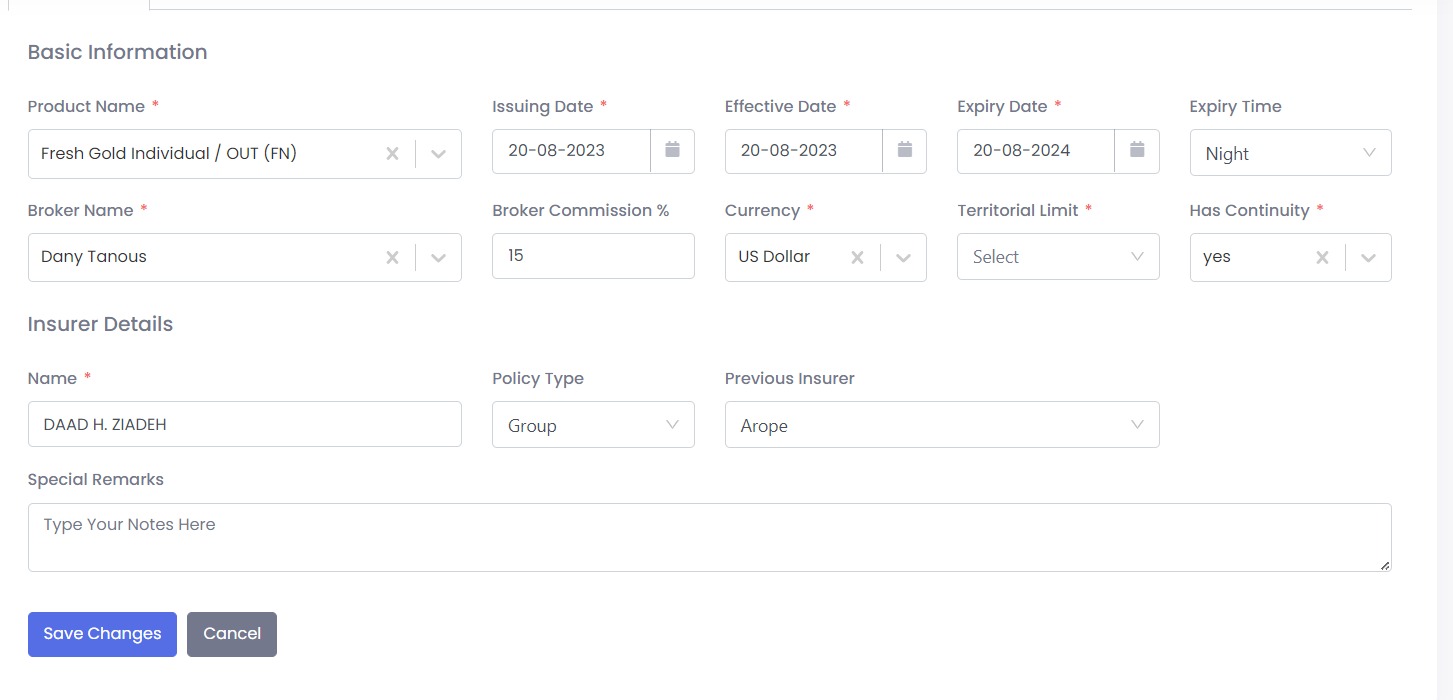Open the Expiry Time dropdown
1453x700 pixels.
point(1290,153)
